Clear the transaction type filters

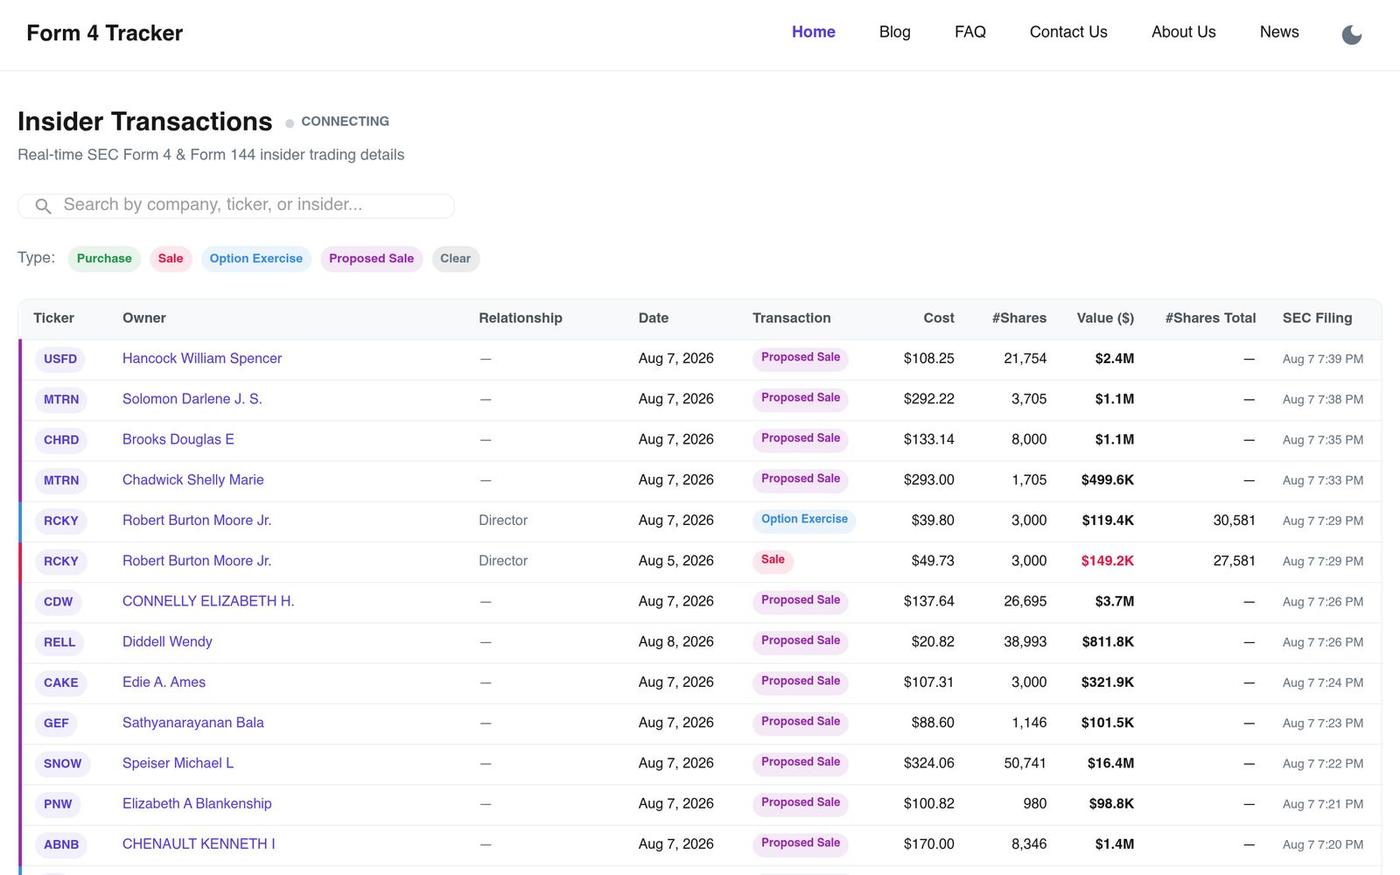[455, 259]
